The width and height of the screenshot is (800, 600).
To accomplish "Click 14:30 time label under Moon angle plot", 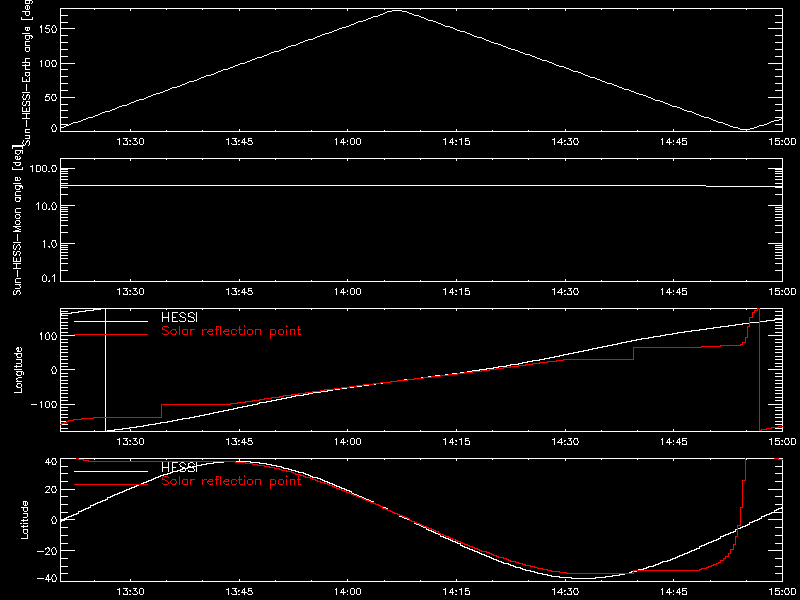I will coord(565,292).
